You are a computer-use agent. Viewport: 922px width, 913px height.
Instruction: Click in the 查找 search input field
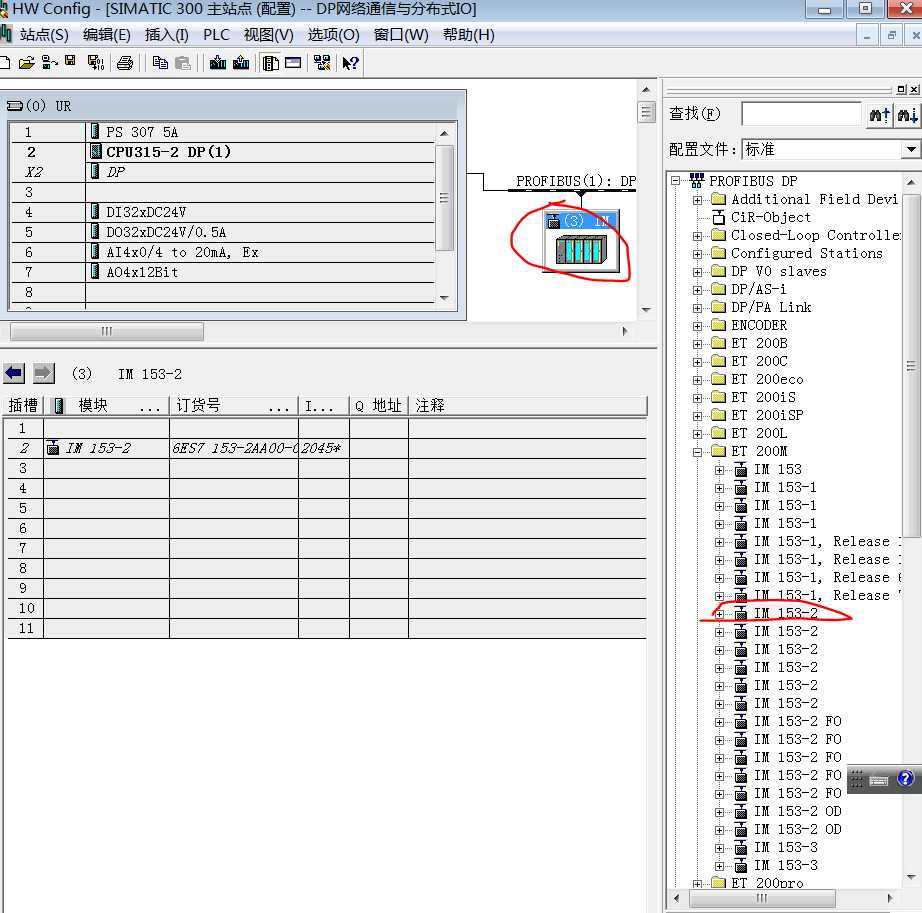801,114
